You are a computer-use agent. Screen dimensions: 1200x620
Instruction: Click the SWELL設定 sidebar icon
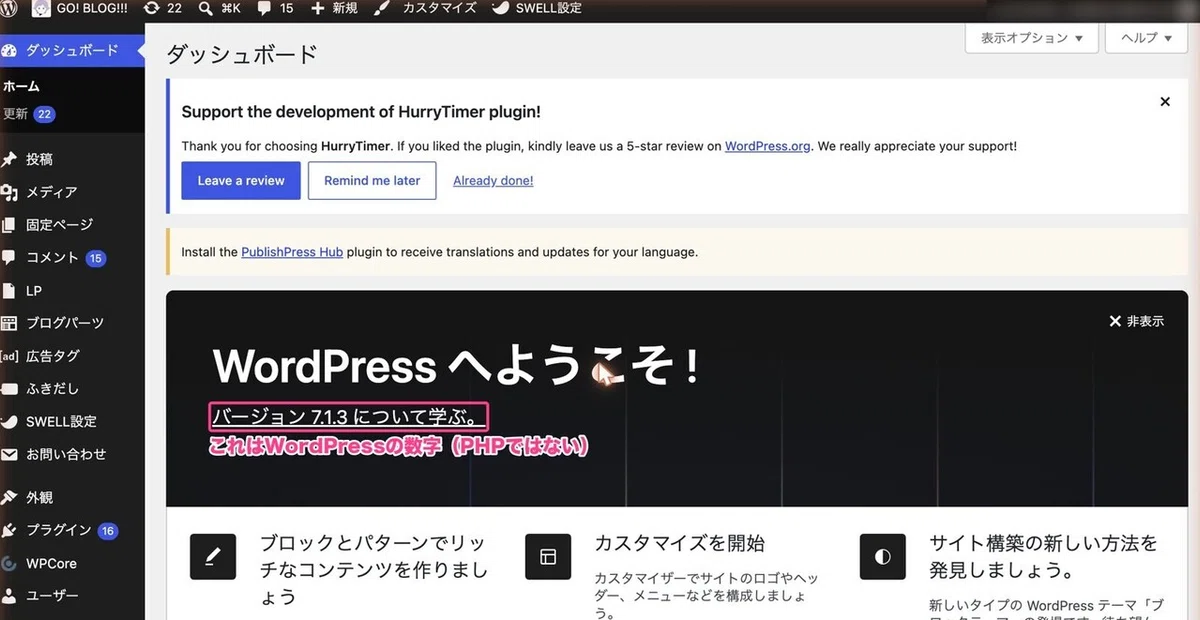10,421
